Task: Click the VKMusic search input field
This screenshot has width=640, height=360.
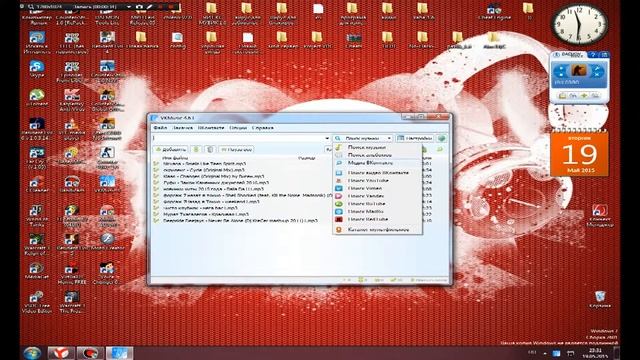Action: (238, 138)
